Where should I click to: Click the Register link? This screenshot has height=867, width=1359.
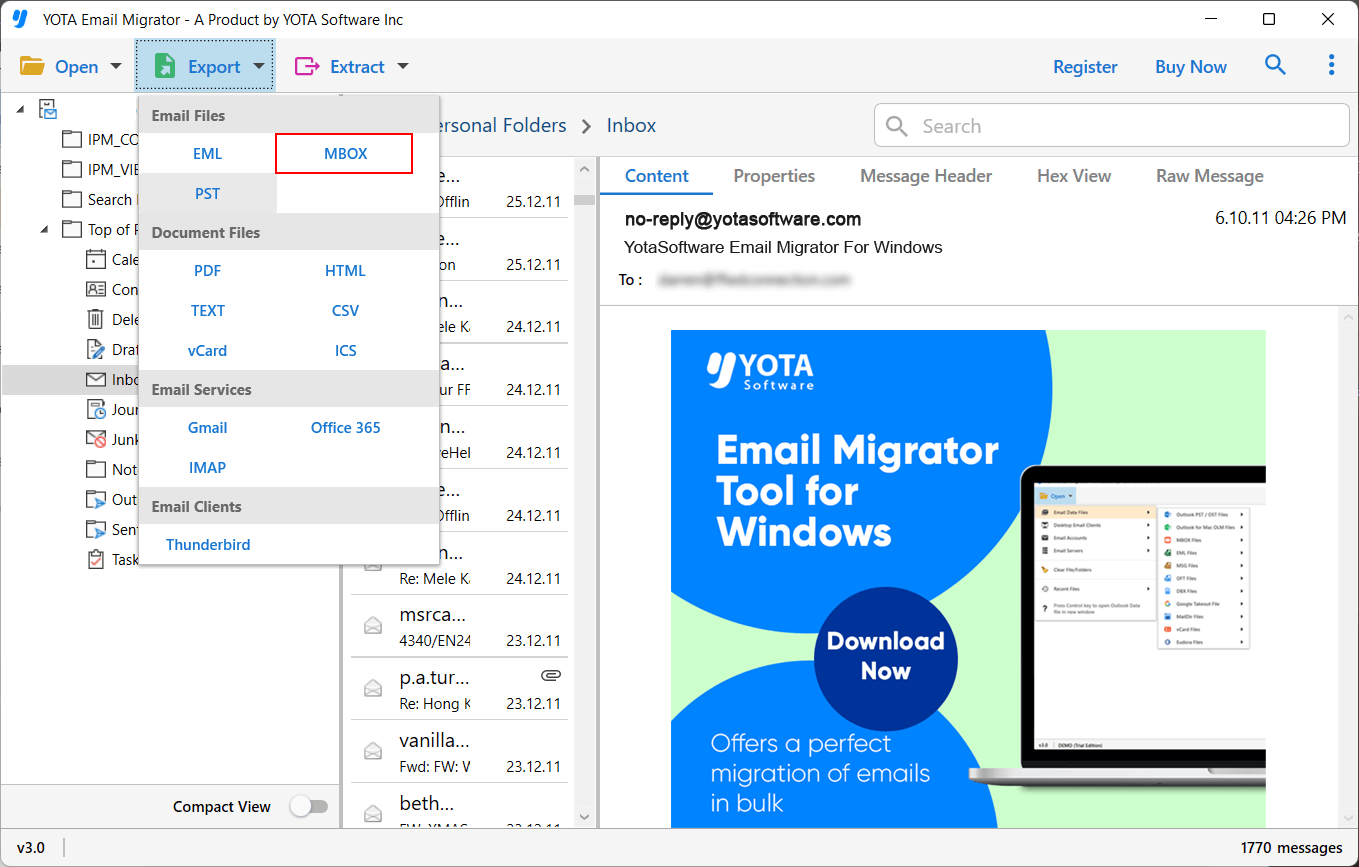1085,67
